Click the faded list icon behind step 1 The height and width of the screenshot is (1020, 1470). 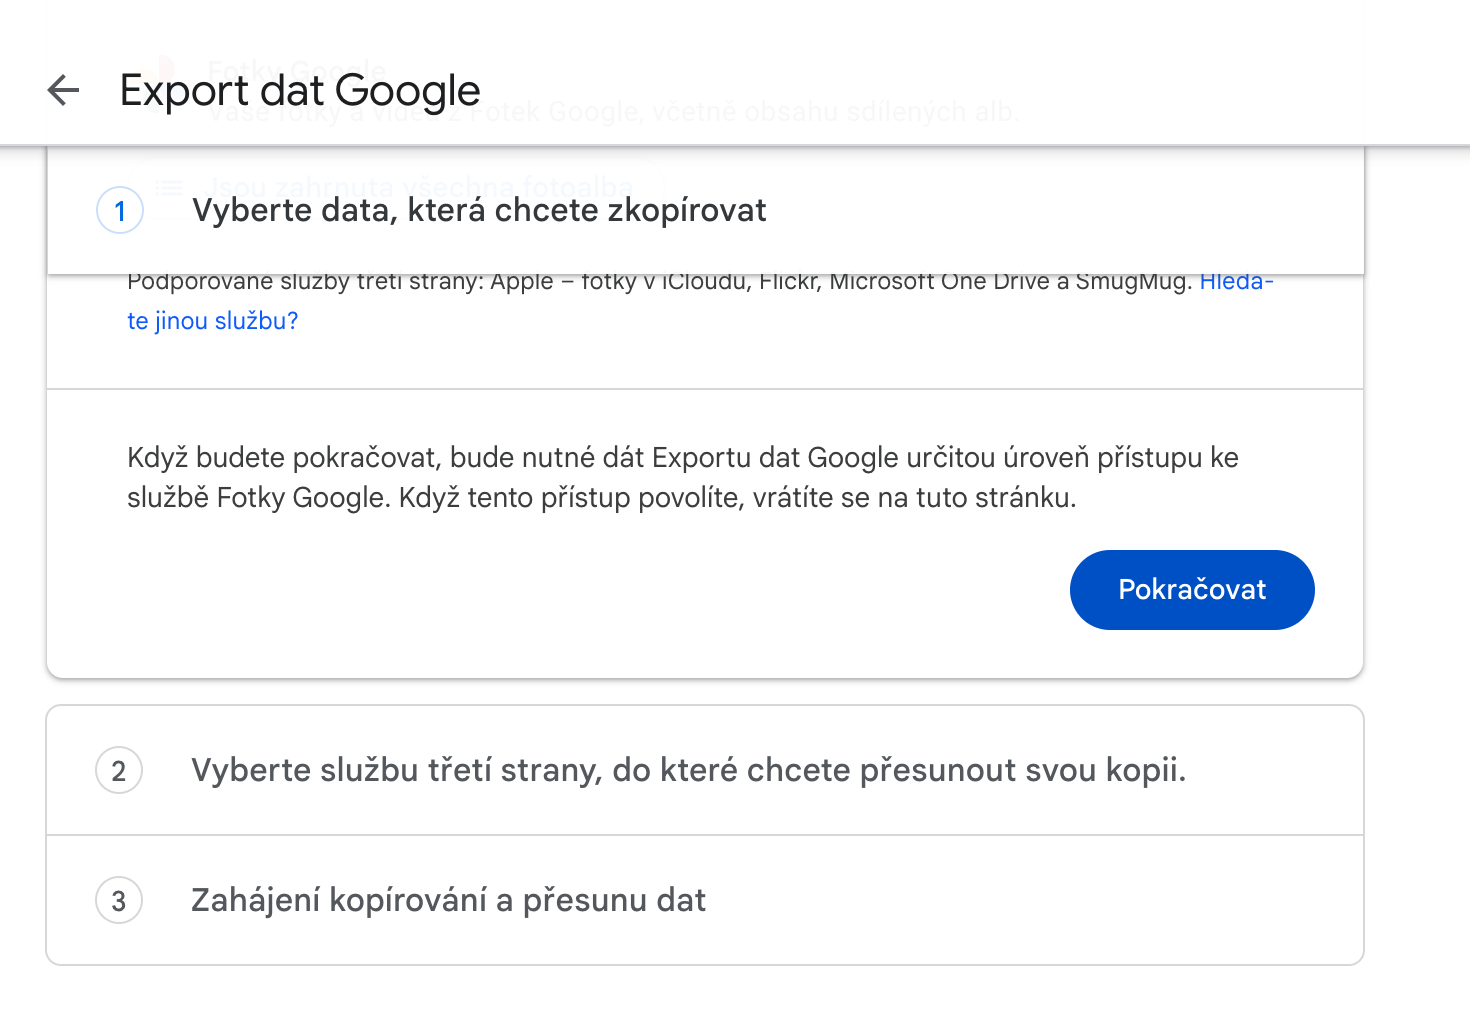tap(168, 187)
